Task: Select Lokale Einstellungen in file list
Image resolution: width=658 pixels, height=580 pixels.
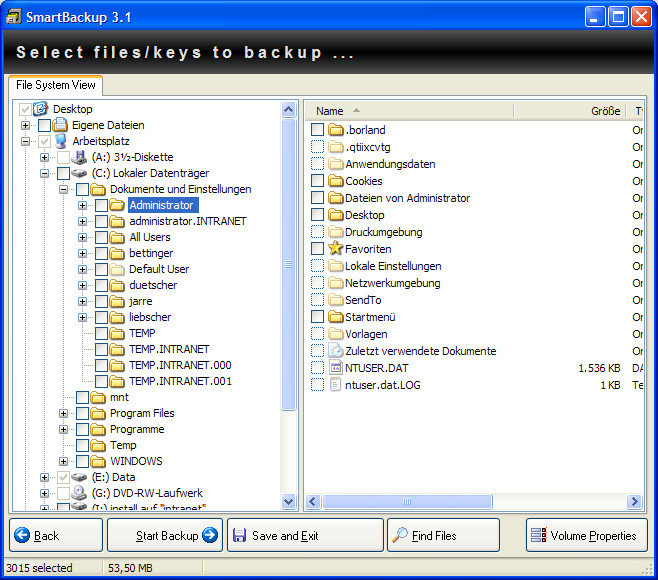Action: click(x=393, y=266)
